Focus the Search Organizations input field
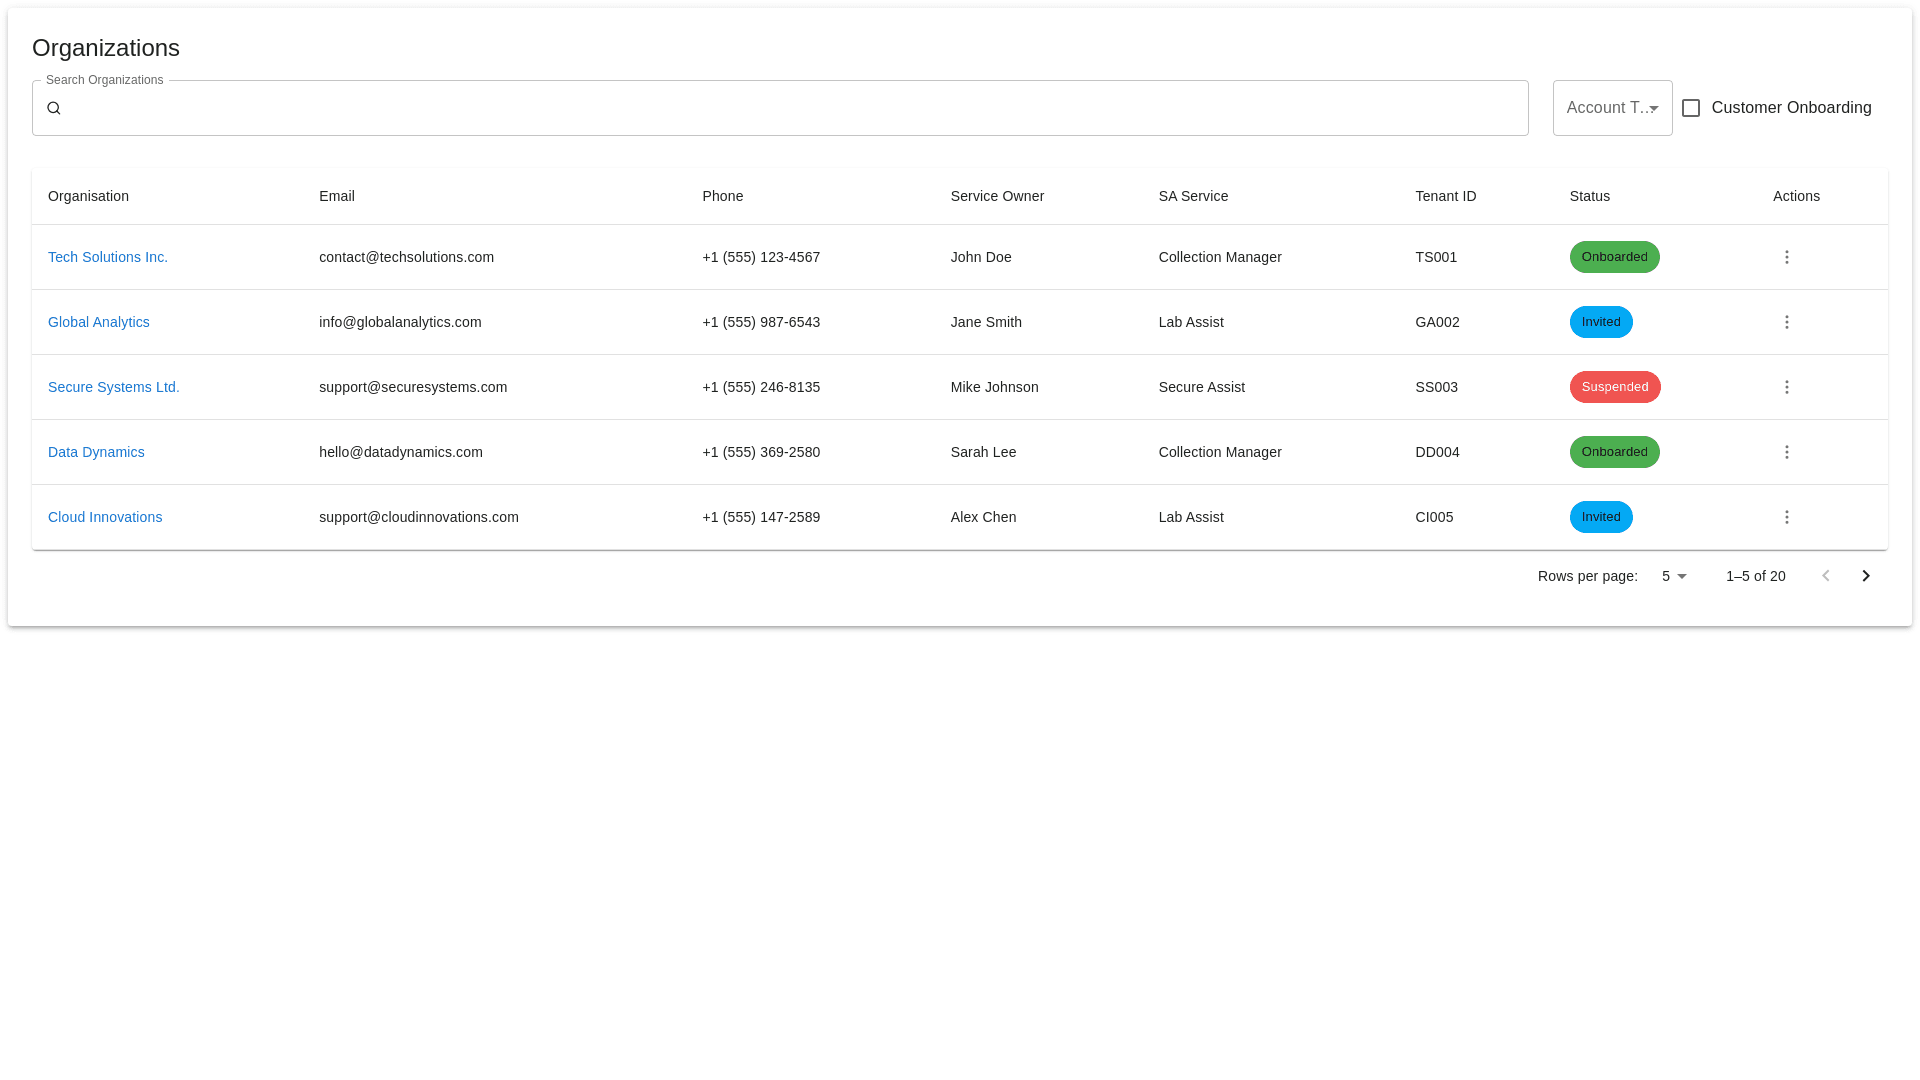Viewport: 1920px width, 1080px height. [790, 108]
